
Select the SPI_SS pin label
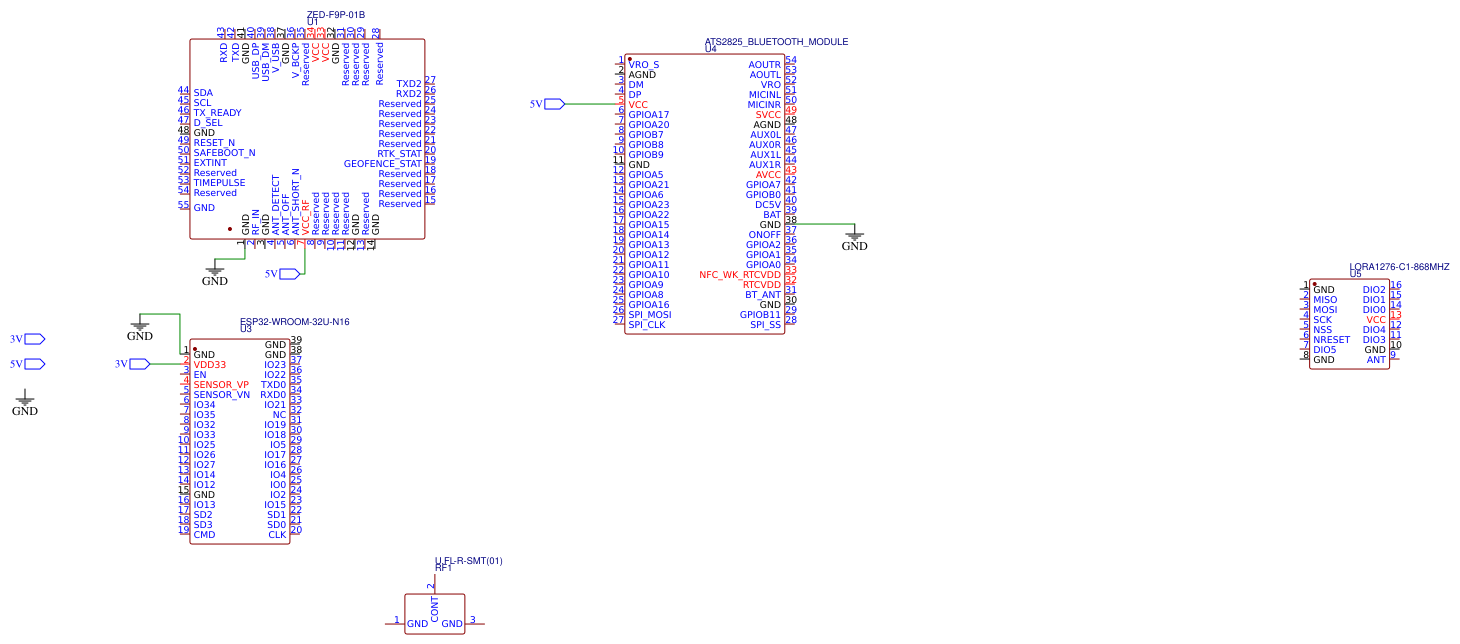coord(766,325)
